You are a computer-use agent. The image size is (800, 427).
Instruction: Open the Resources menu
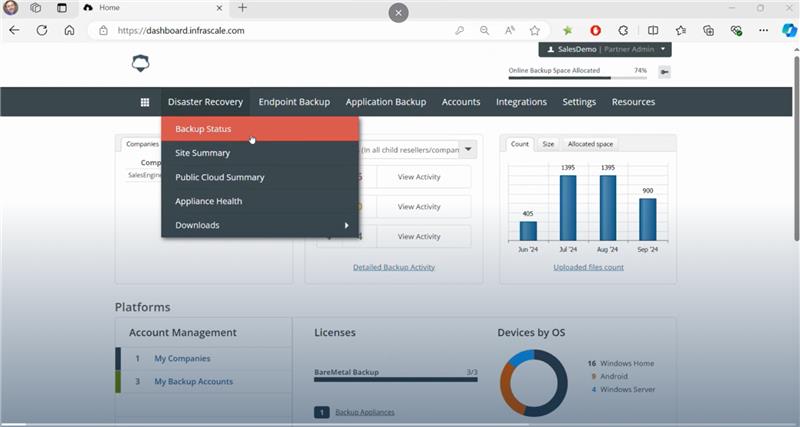(633, 102)
